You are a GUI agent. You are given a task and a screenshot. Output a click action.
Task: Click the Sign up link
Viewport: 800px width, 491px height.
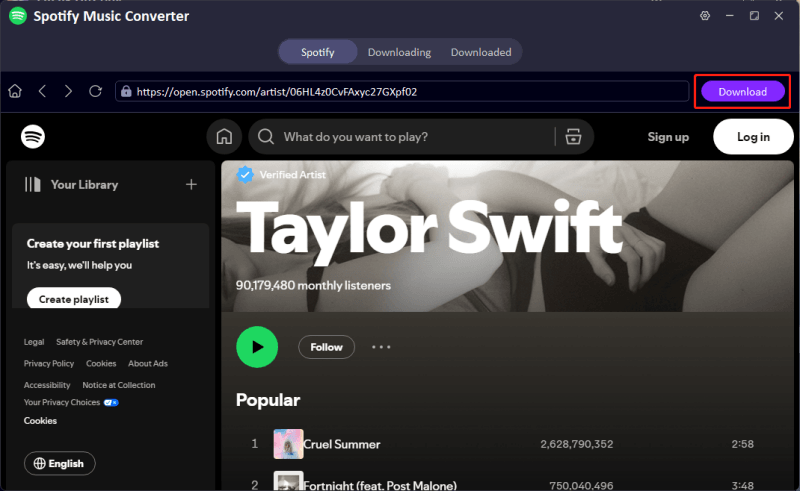click(668, 137)
